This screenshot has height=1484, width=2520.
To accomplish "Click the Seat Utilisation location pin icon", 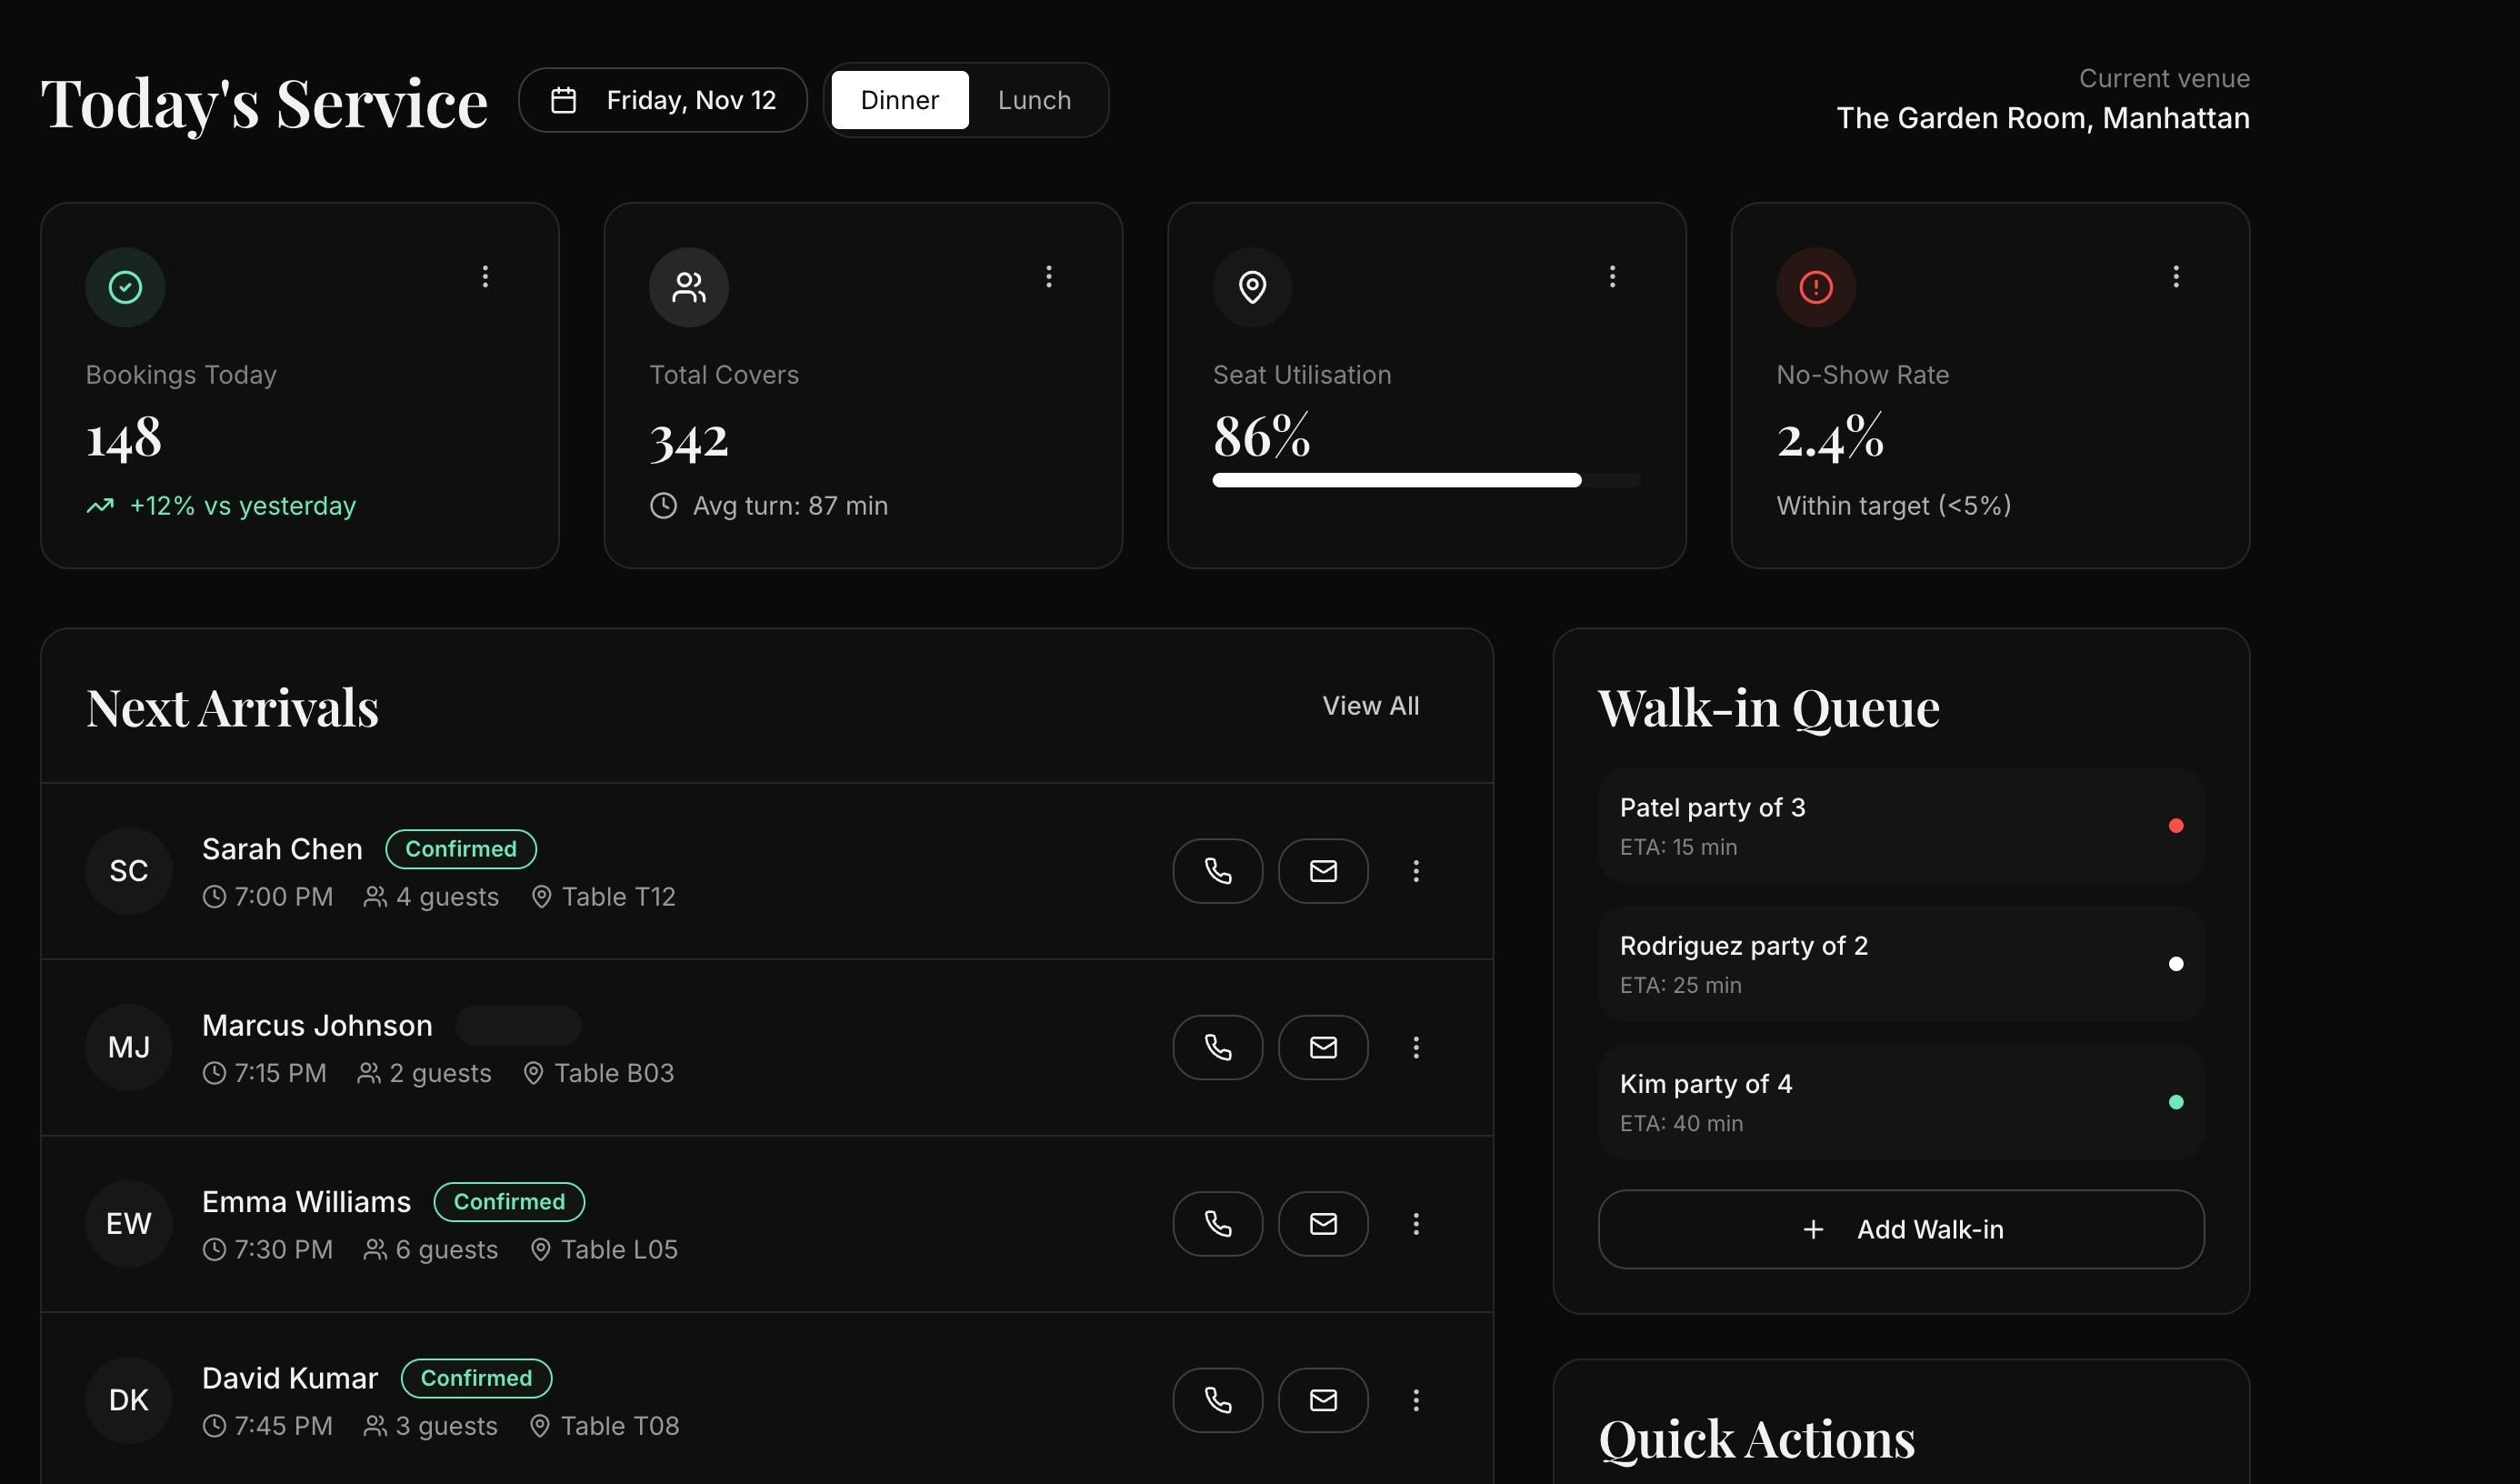I will 1252,287.
